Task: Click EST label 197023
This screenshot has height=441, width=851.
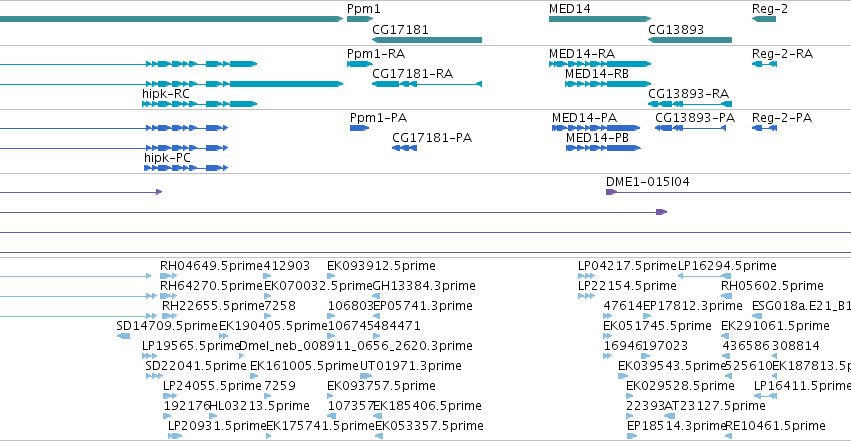Action: point(665,346)
